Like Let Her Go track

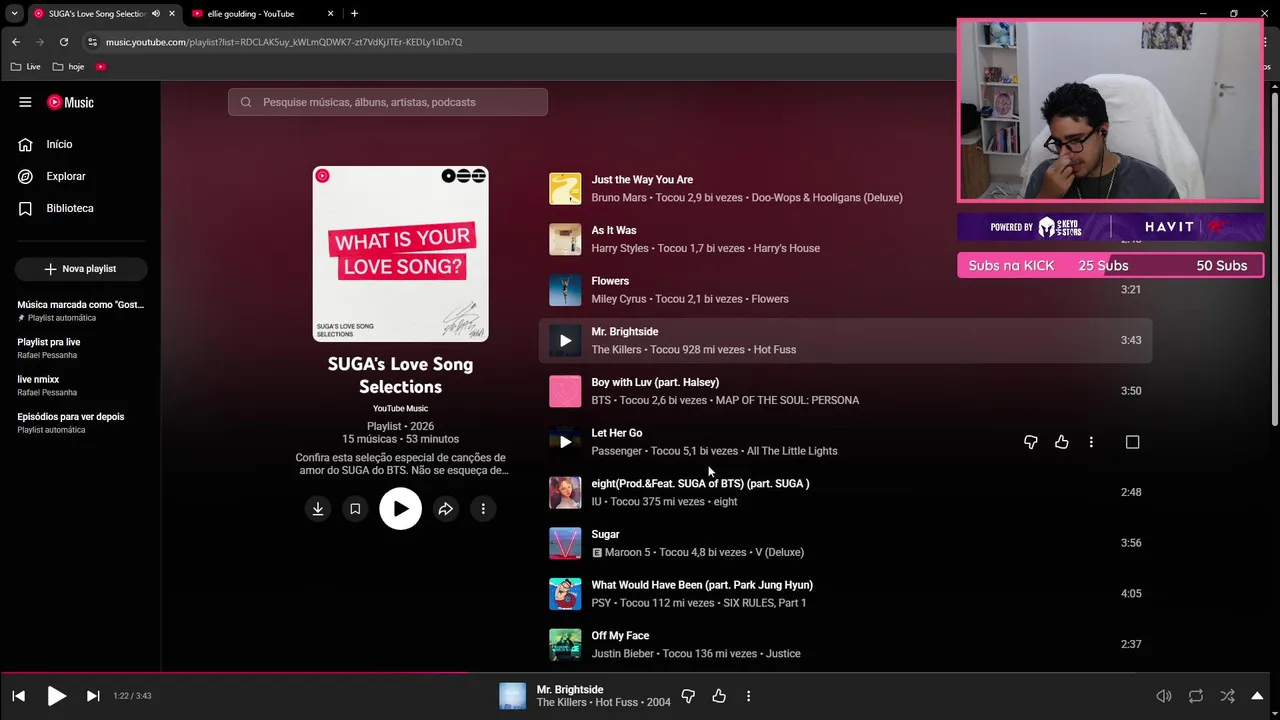(1062, 442)
